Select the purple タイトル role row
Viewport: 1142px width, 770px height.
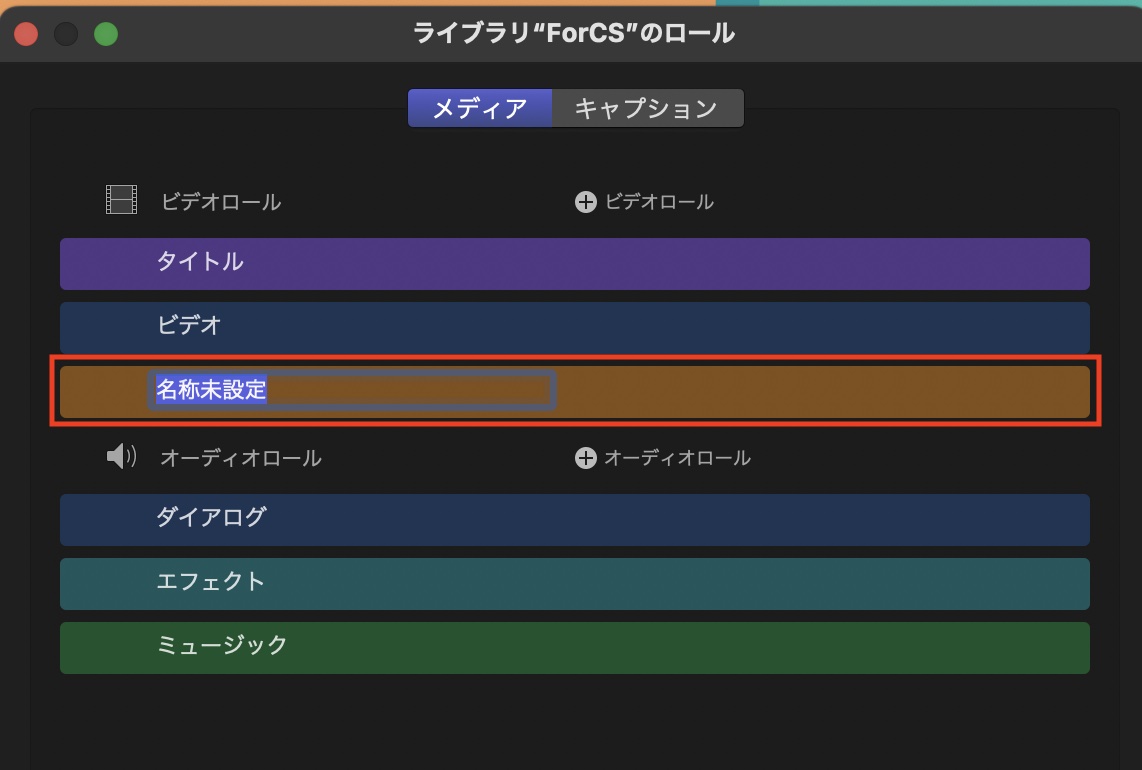(574, 263)
